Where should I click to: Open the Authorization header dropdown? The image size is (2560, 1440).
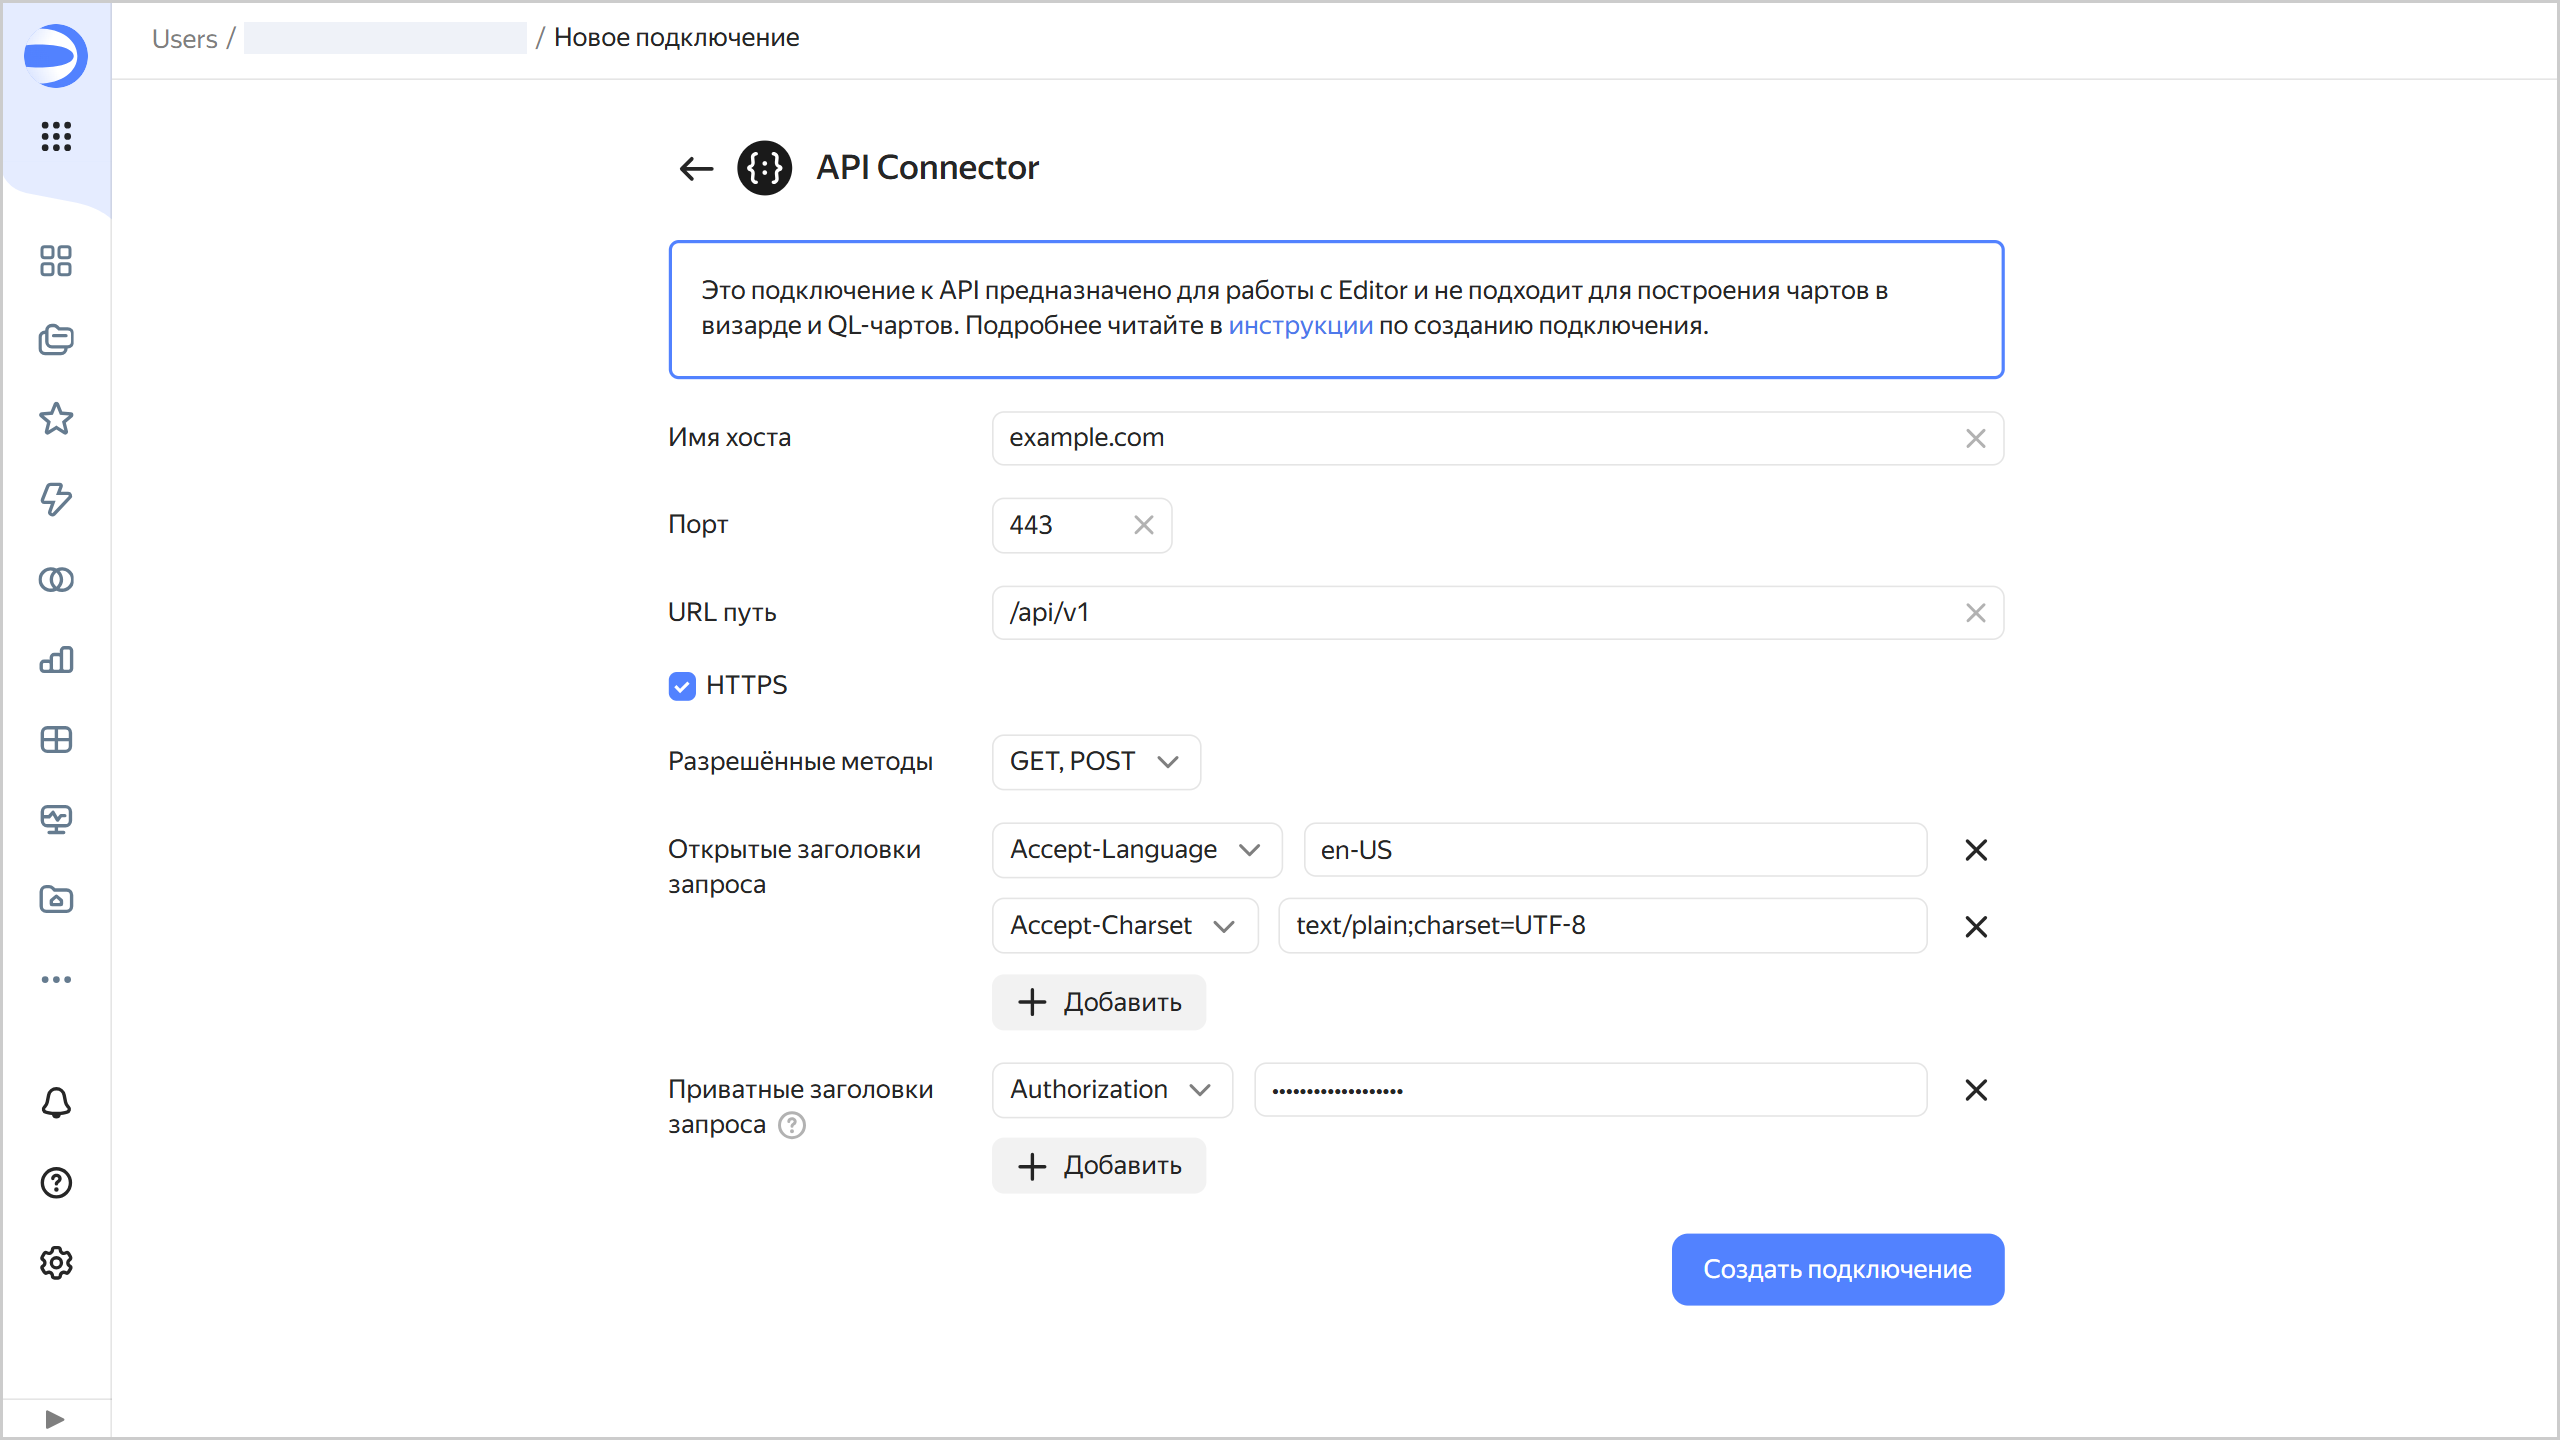[1111, 1090]
